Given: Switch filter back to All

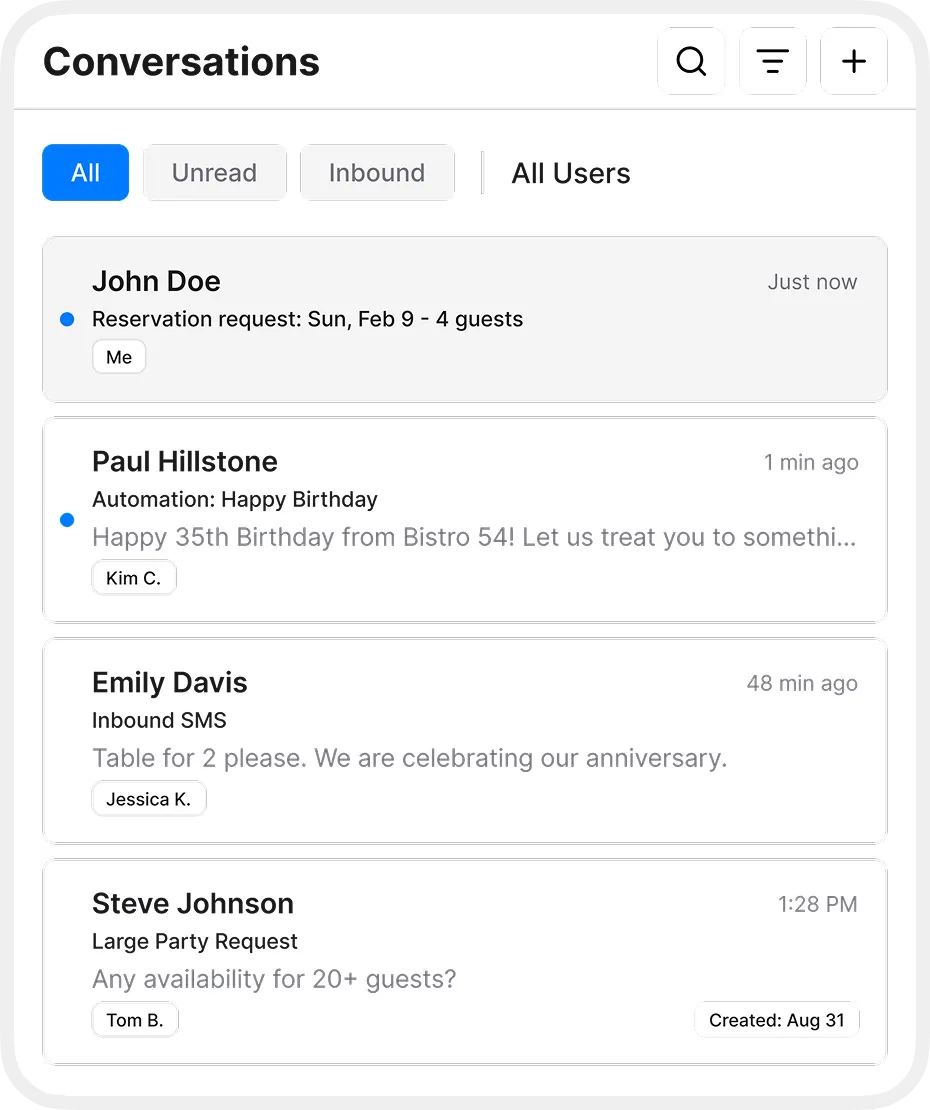Looking at the screenshot, I should [85, 172].
